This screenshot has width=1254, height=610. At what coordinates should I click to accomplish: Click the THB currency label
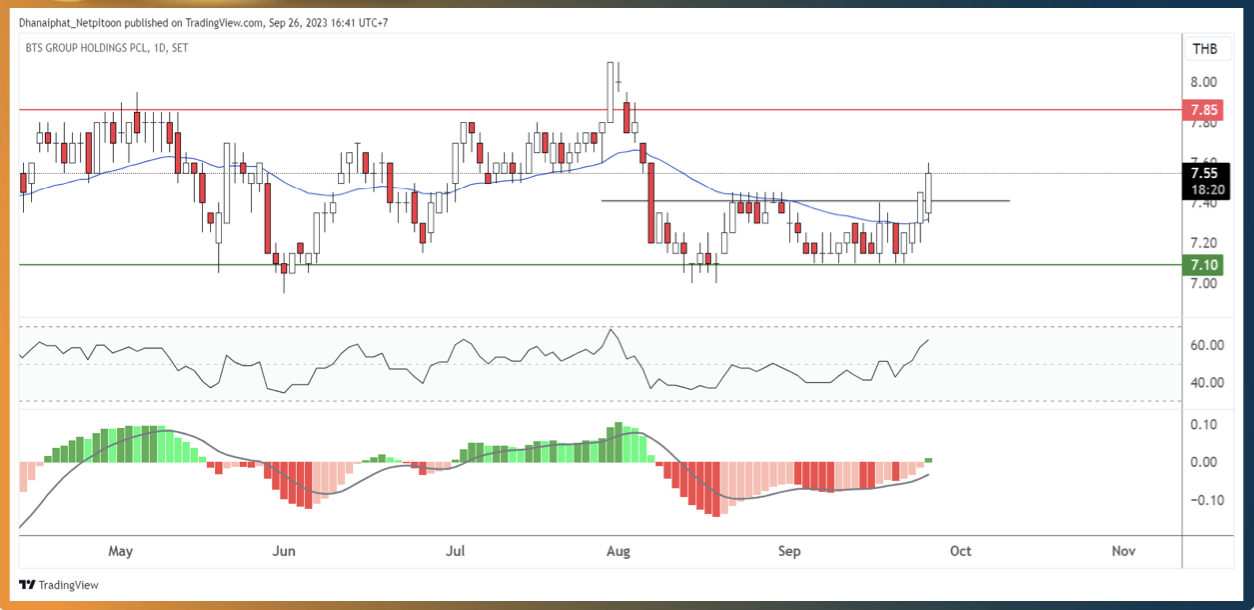1205,49
